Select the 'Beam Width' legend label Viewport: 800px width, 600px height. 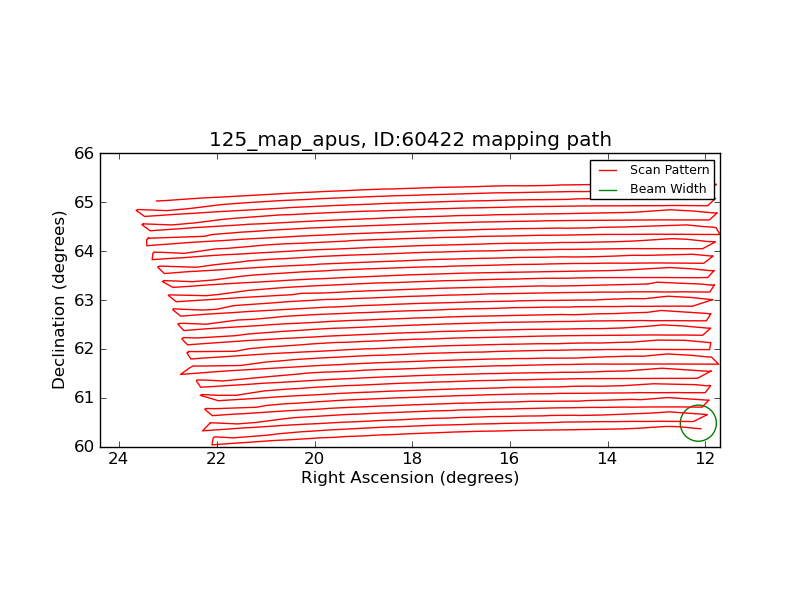click(668, 189)
